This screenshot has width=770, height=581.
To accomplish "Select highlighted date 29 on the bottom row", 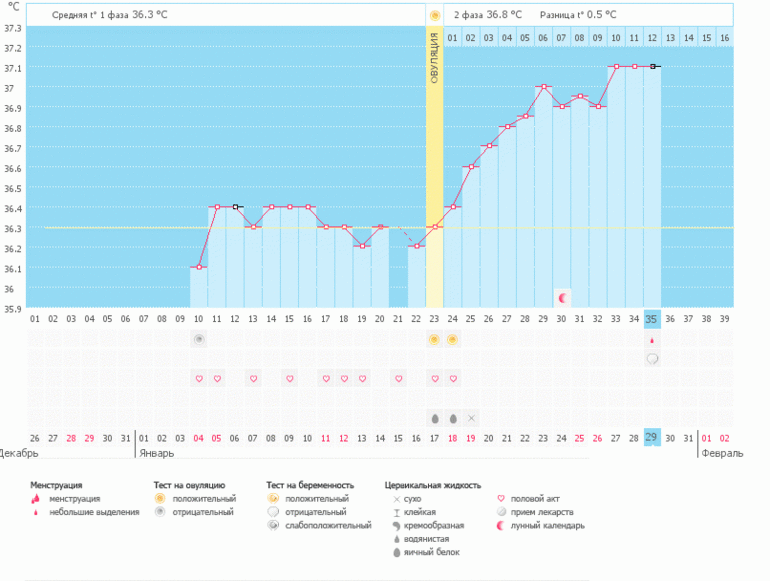I will [x=652, y=438].
